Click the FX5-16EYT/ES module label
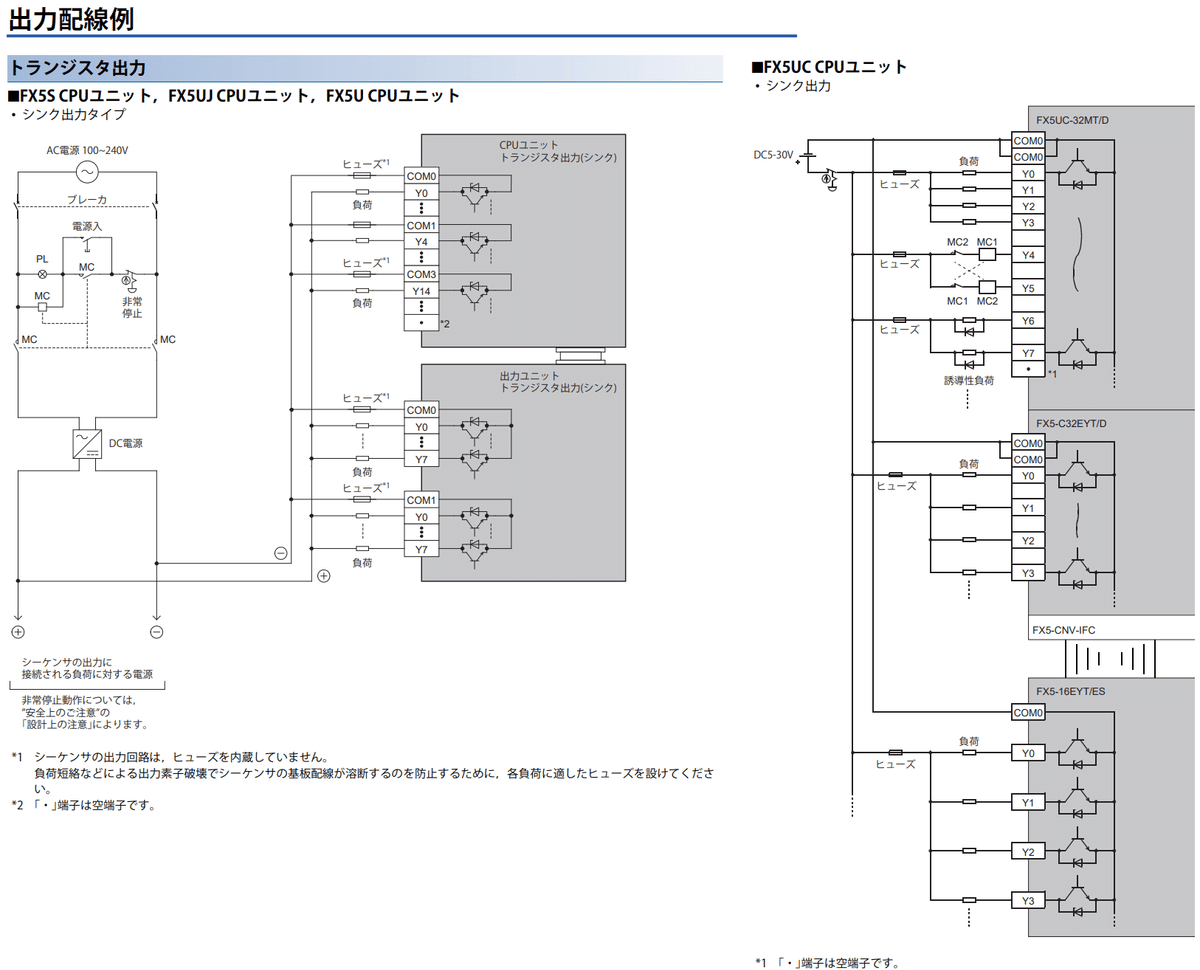Image resolution: width=1200 pixels, height=970 pixels. coord(1071,691)
